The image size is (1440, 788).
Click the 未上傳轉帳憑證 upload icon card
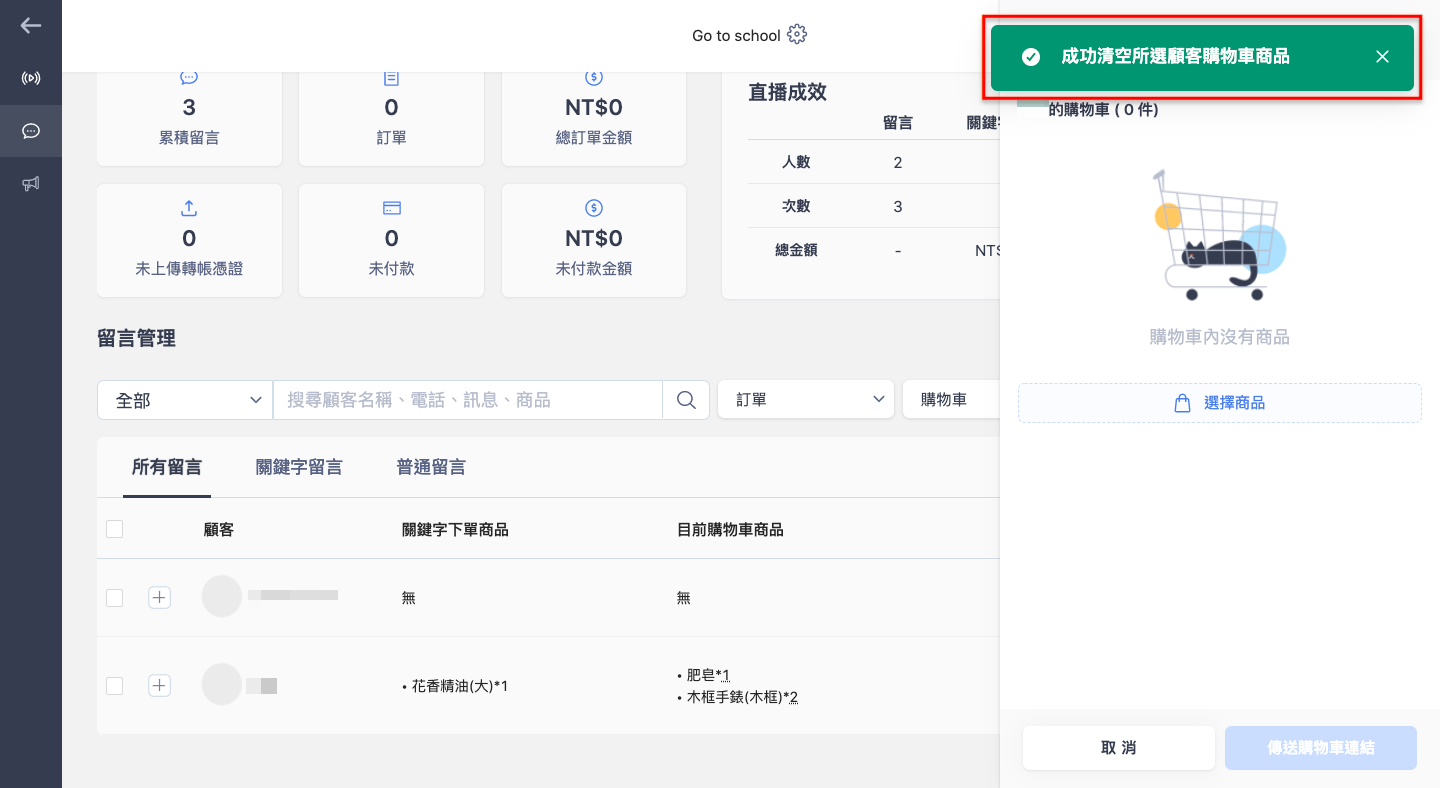(x=189, y=240)
